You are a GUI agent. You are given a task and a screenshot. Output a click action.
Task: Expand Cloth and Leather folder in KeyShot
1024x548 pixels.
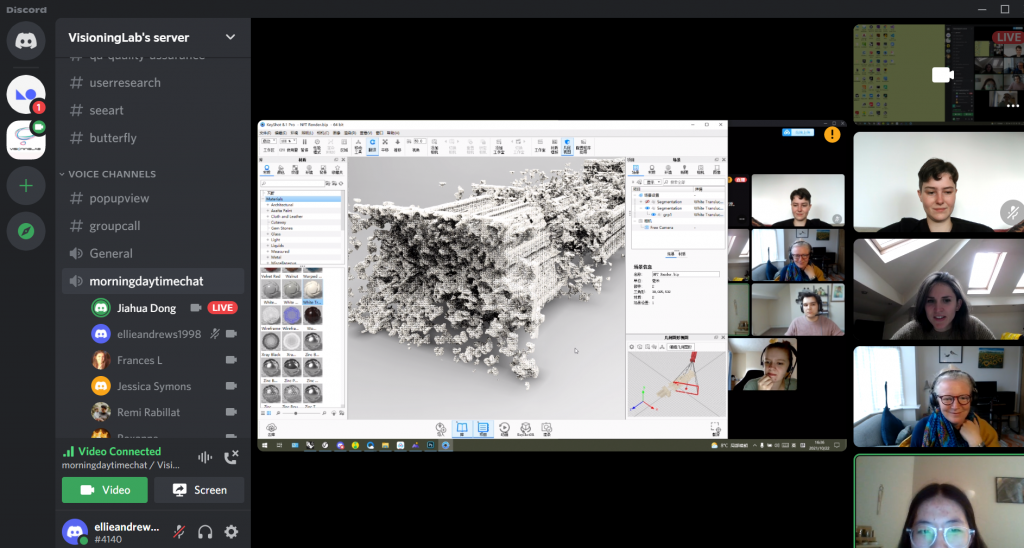coord(268,216)
